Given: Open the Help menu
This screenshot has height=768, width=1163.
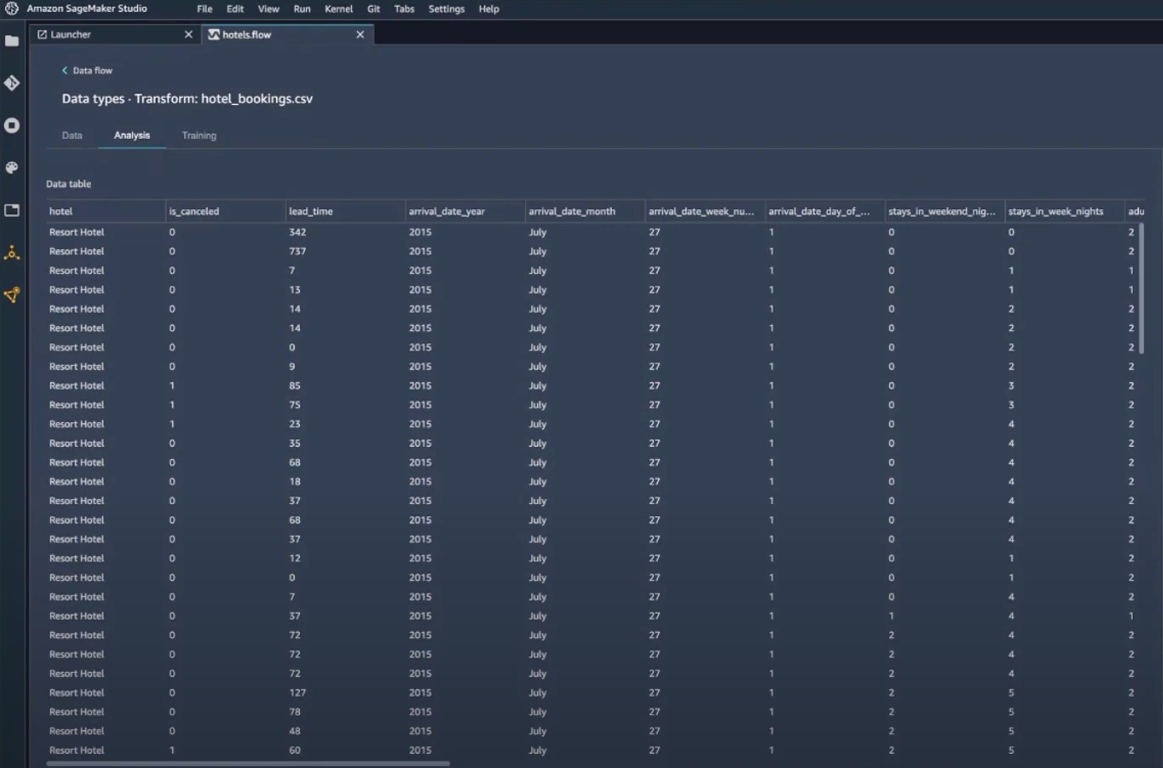Looking at the screenshot, I should [x=489, y=9].
